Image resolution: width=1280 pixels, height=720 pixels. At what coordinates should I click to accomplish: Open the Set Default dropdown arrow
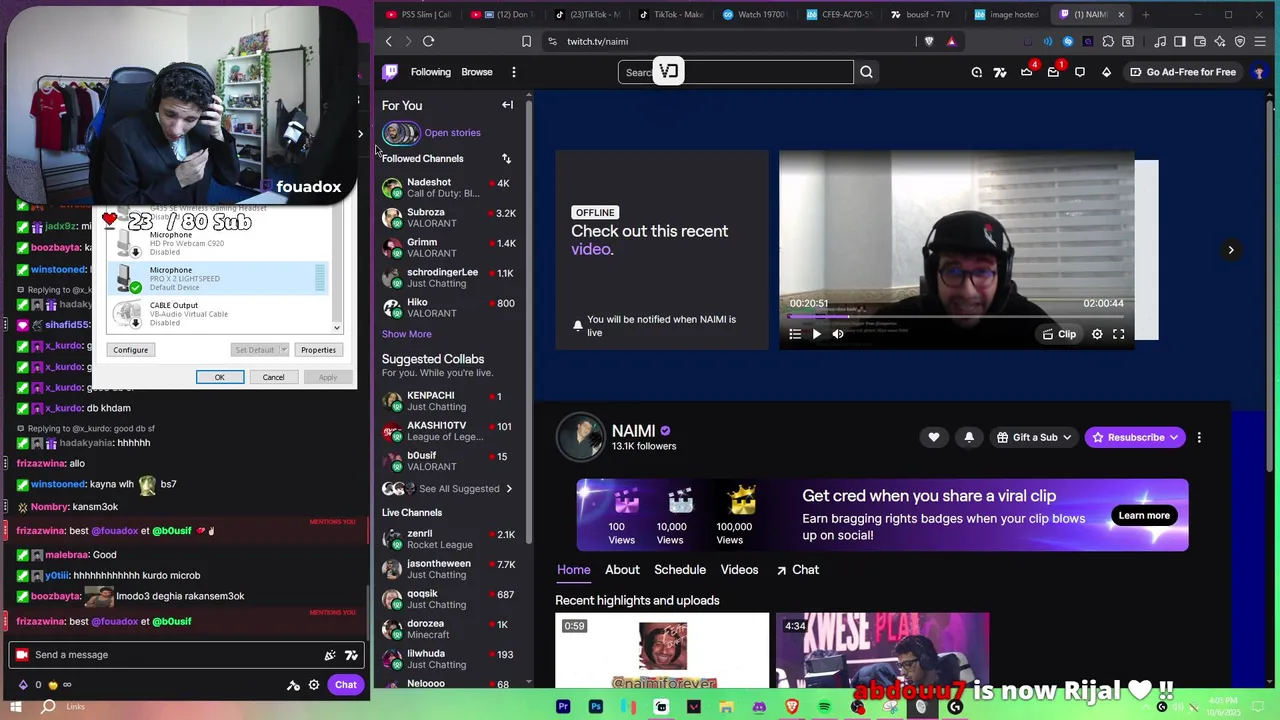click(x=284, y=350)
